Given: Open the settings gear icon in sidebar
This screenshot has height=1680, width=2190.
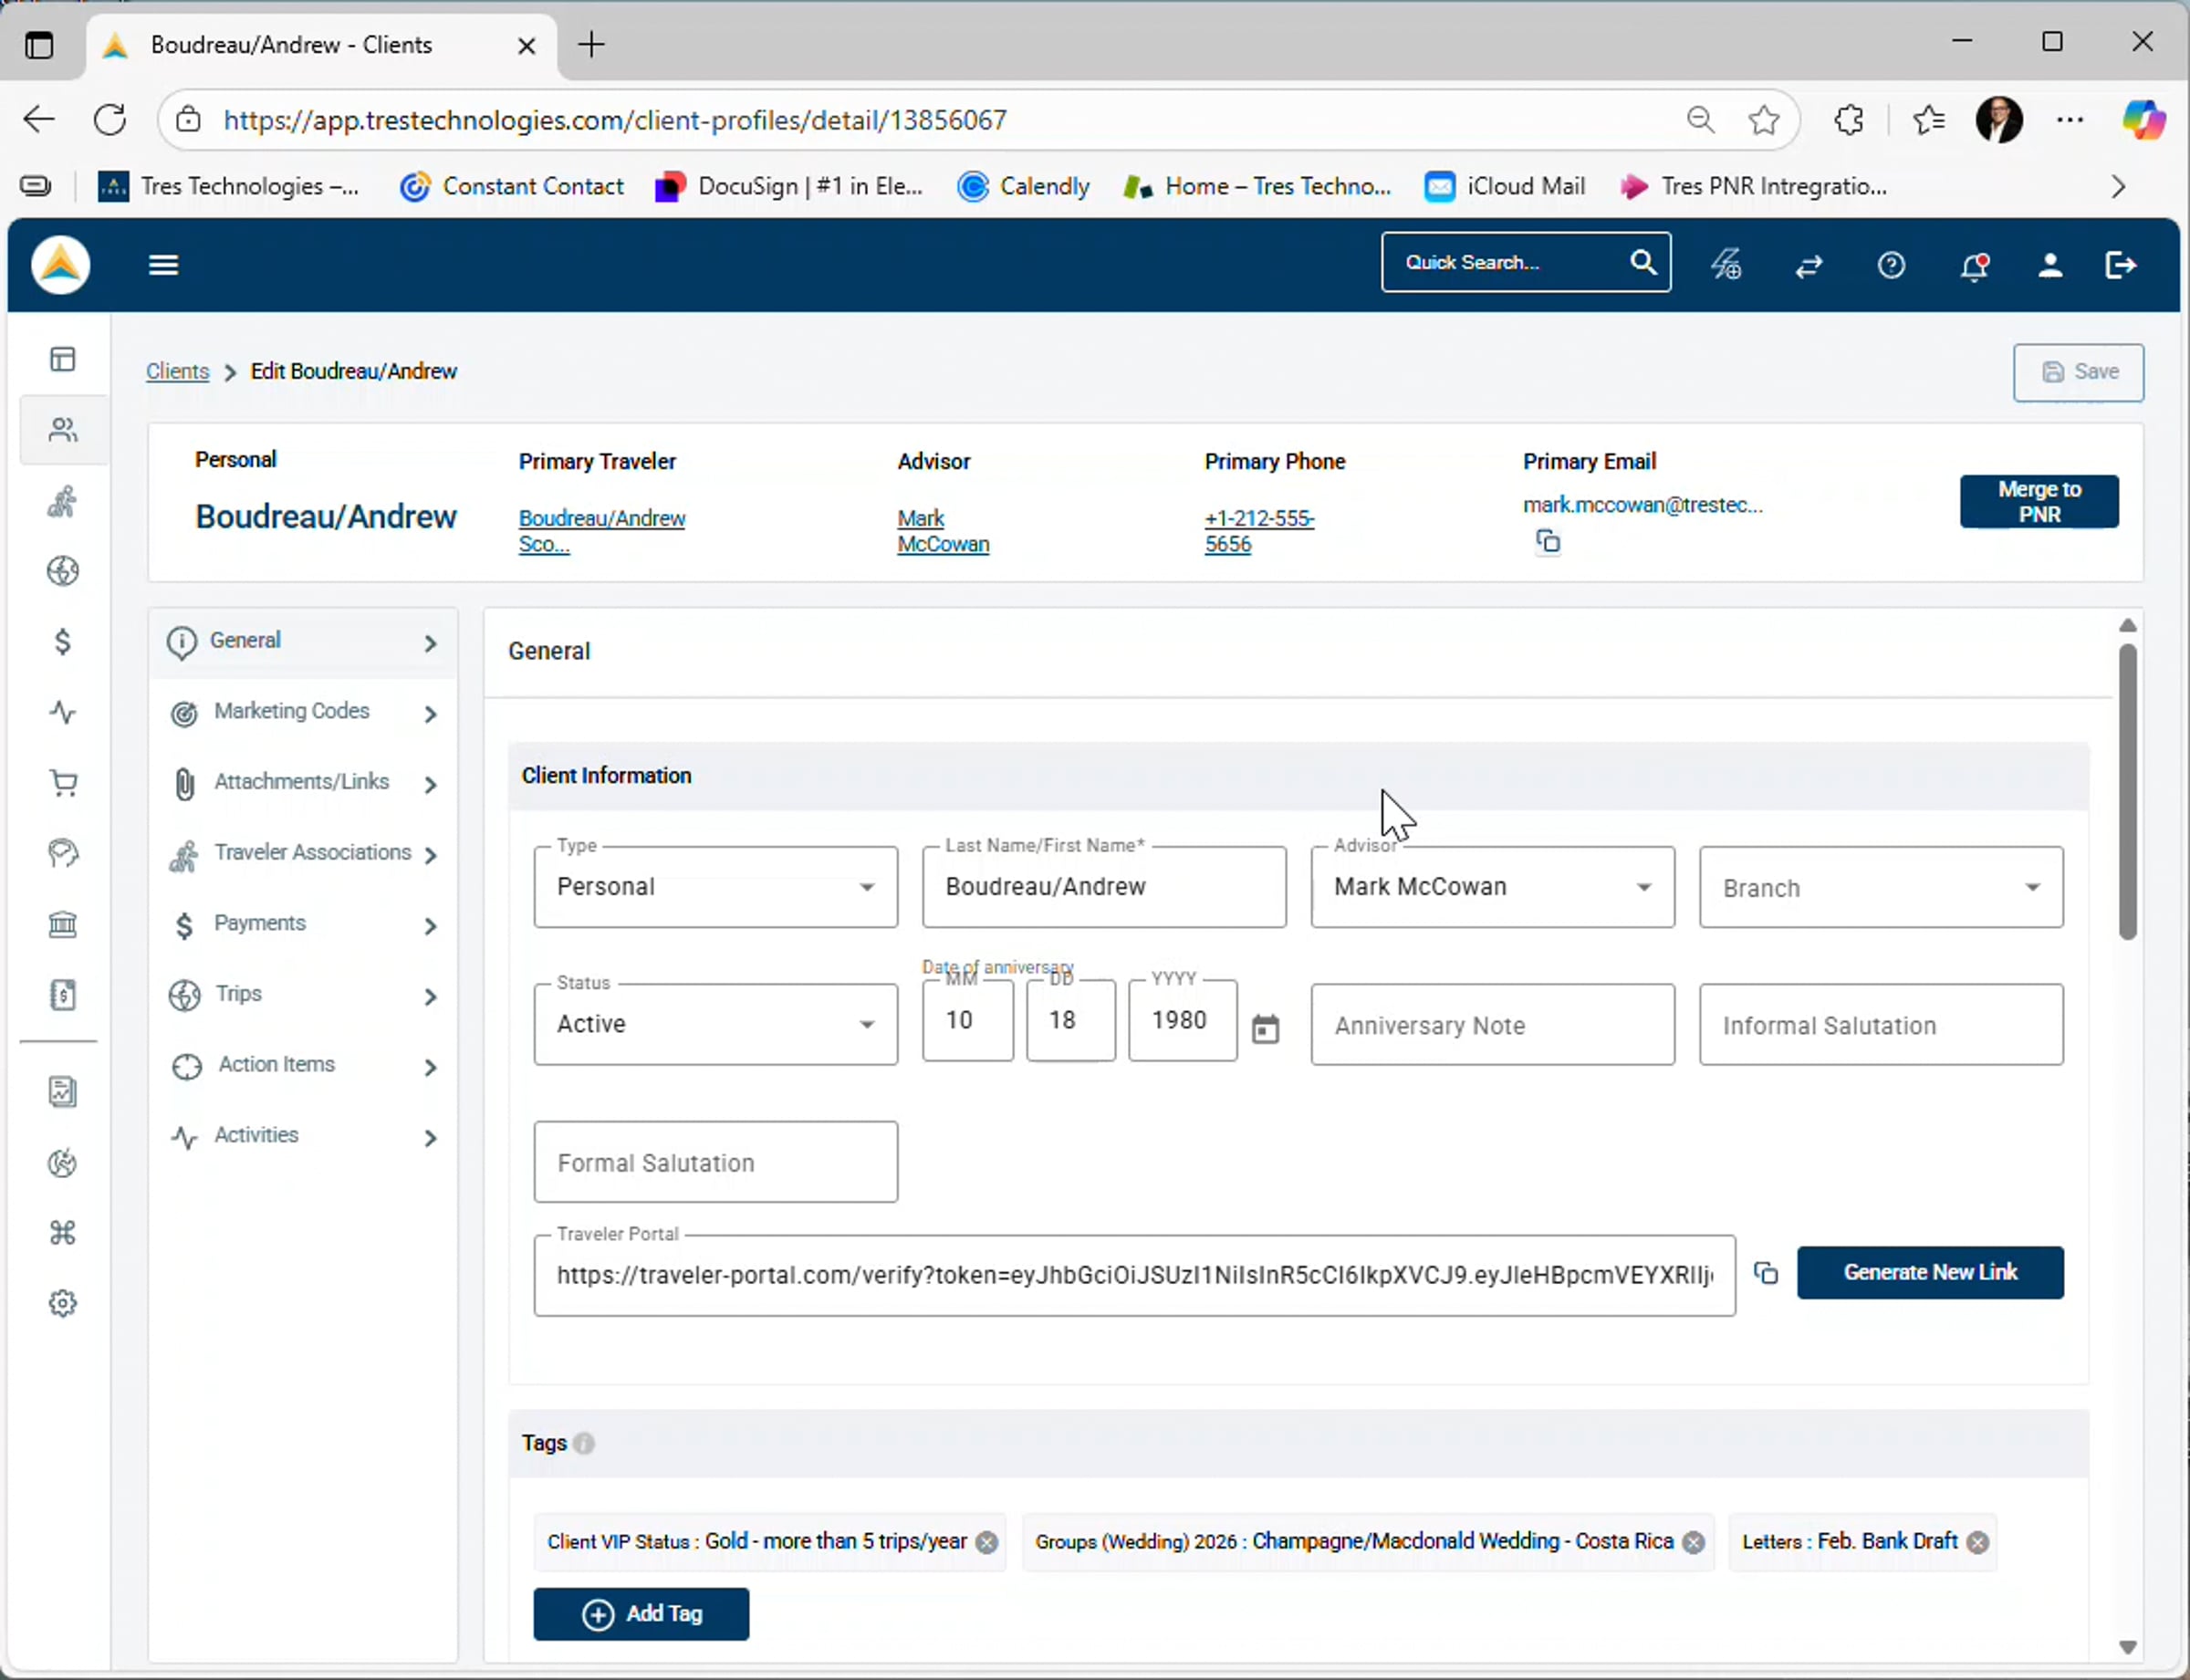Looking at the screenshot, I should click(63, 1303).
